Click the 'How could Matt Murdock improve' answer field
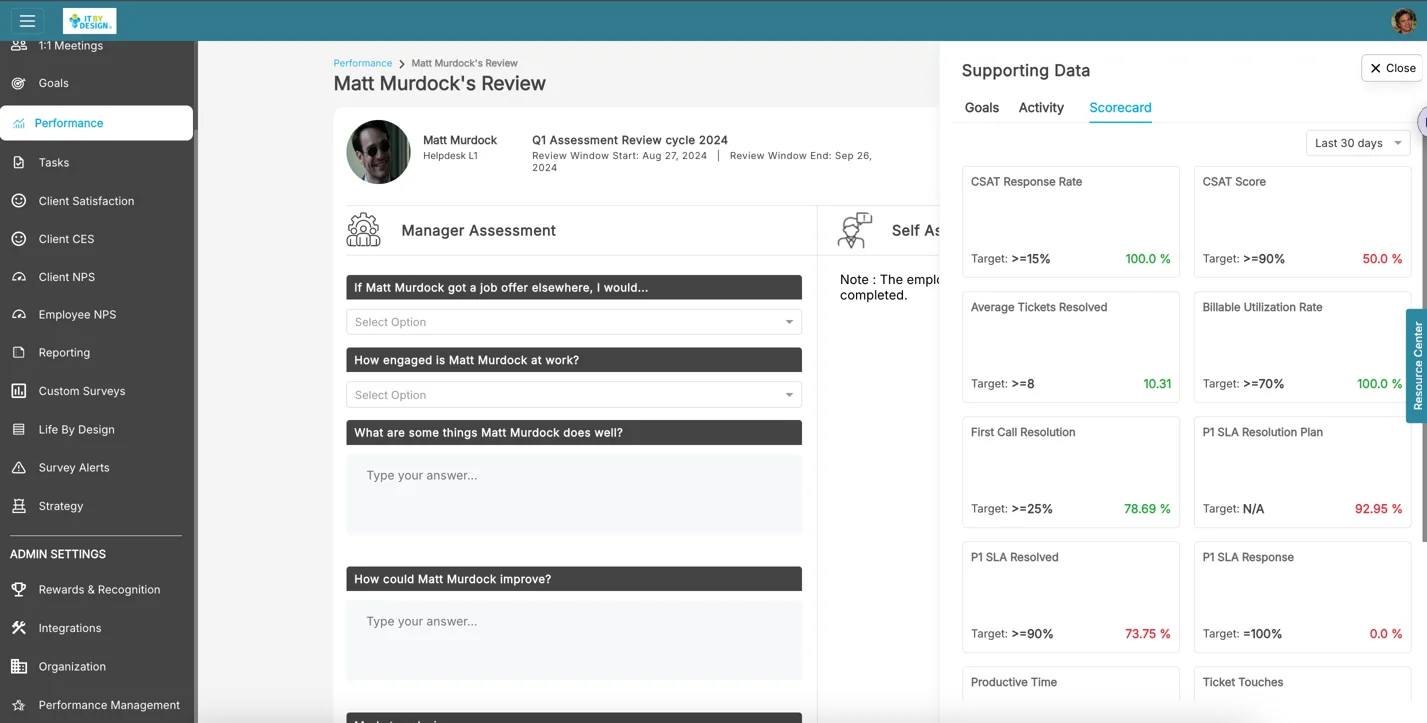Viewport: 1427px width, 723px height. pyautogui.click(x=574, y=640)
